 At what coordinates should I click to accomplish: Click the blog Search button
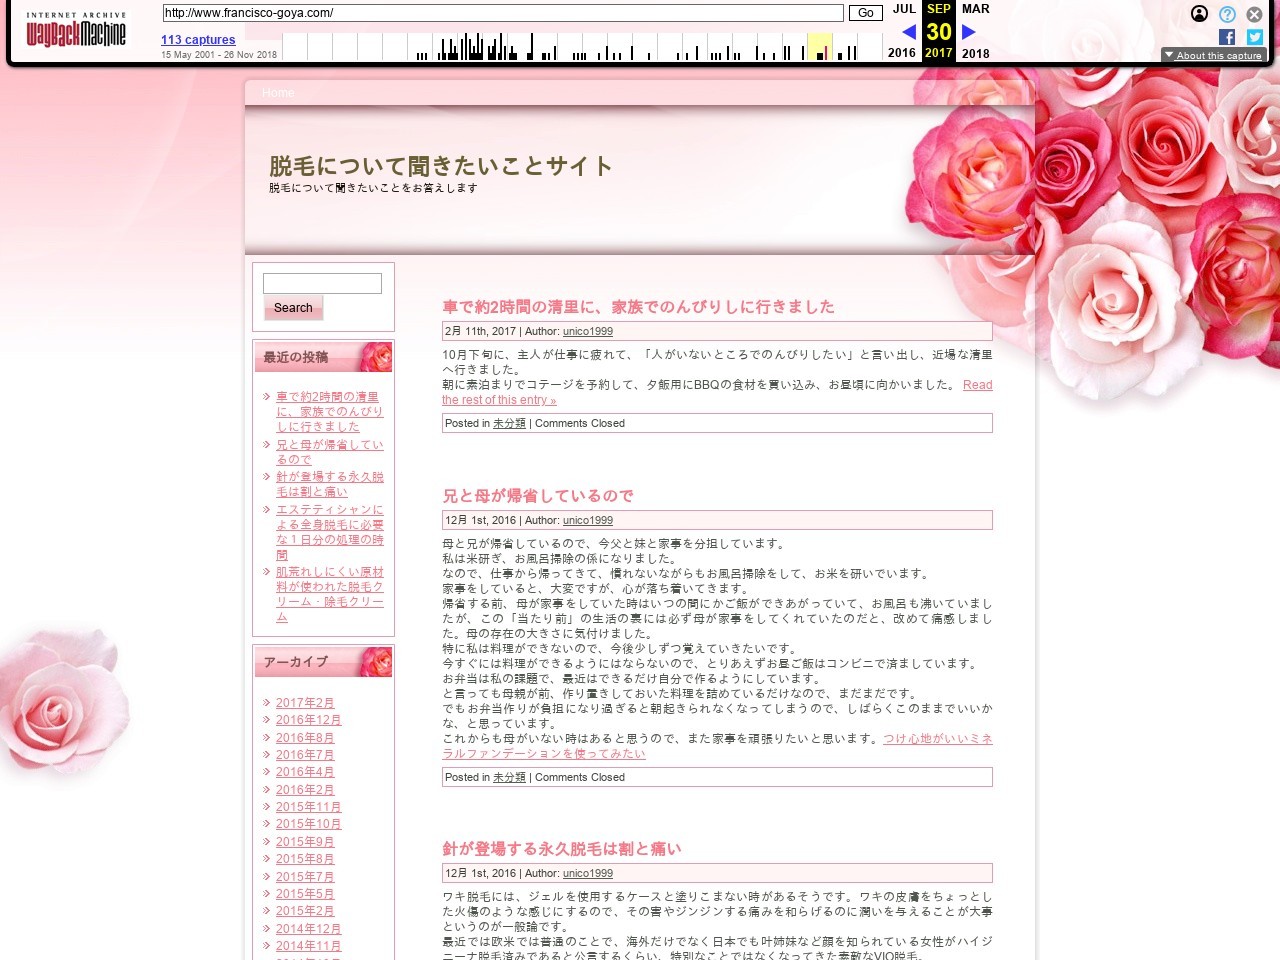tap(293, 308)
